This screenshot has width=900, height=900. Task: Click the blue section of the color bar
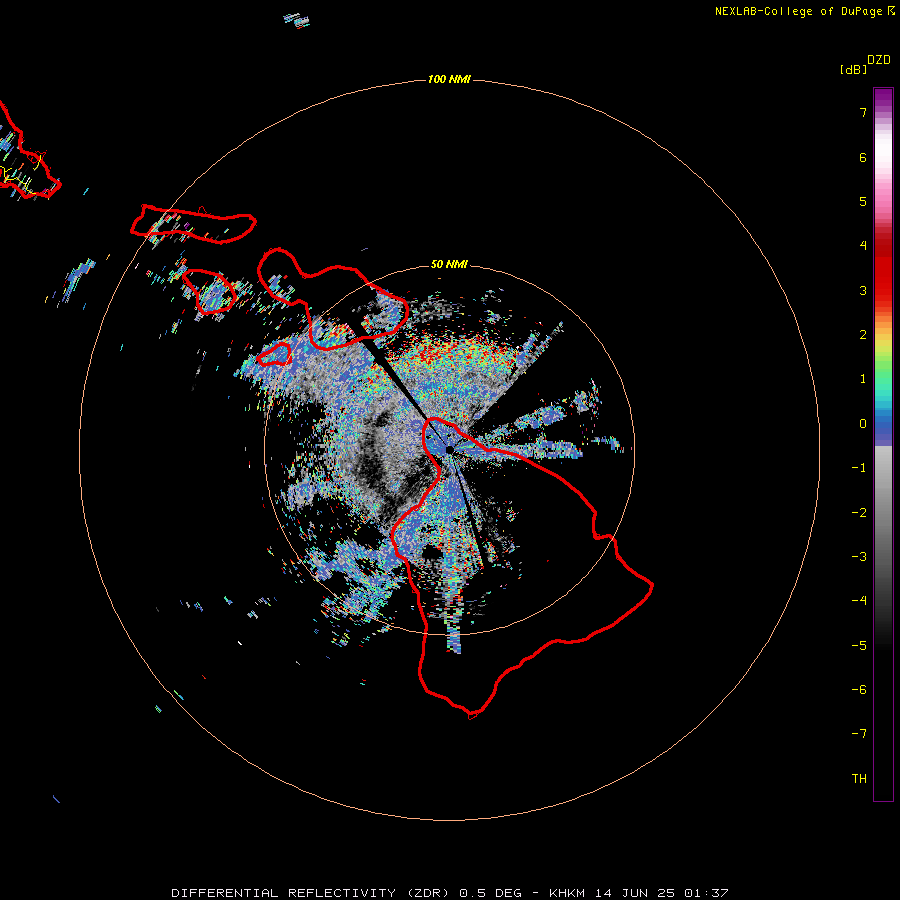click(883, 429)
